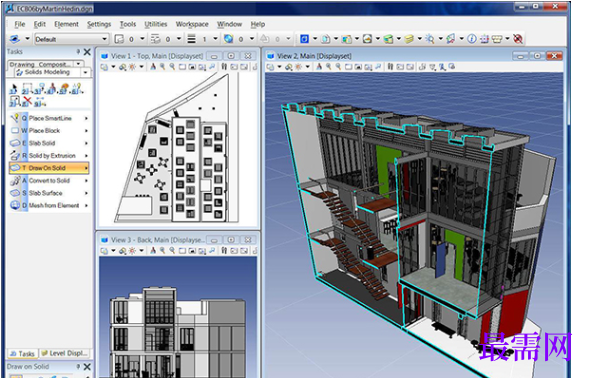
Task: Click Adjust Brightness sun icon in View 3
Action: click(x=132, y=251)
